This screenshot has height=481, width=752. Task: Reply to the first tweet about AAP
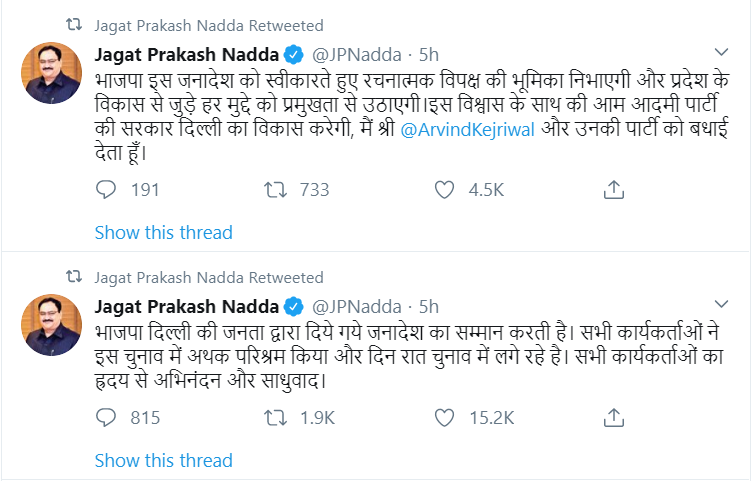click(x=107, y=190)
